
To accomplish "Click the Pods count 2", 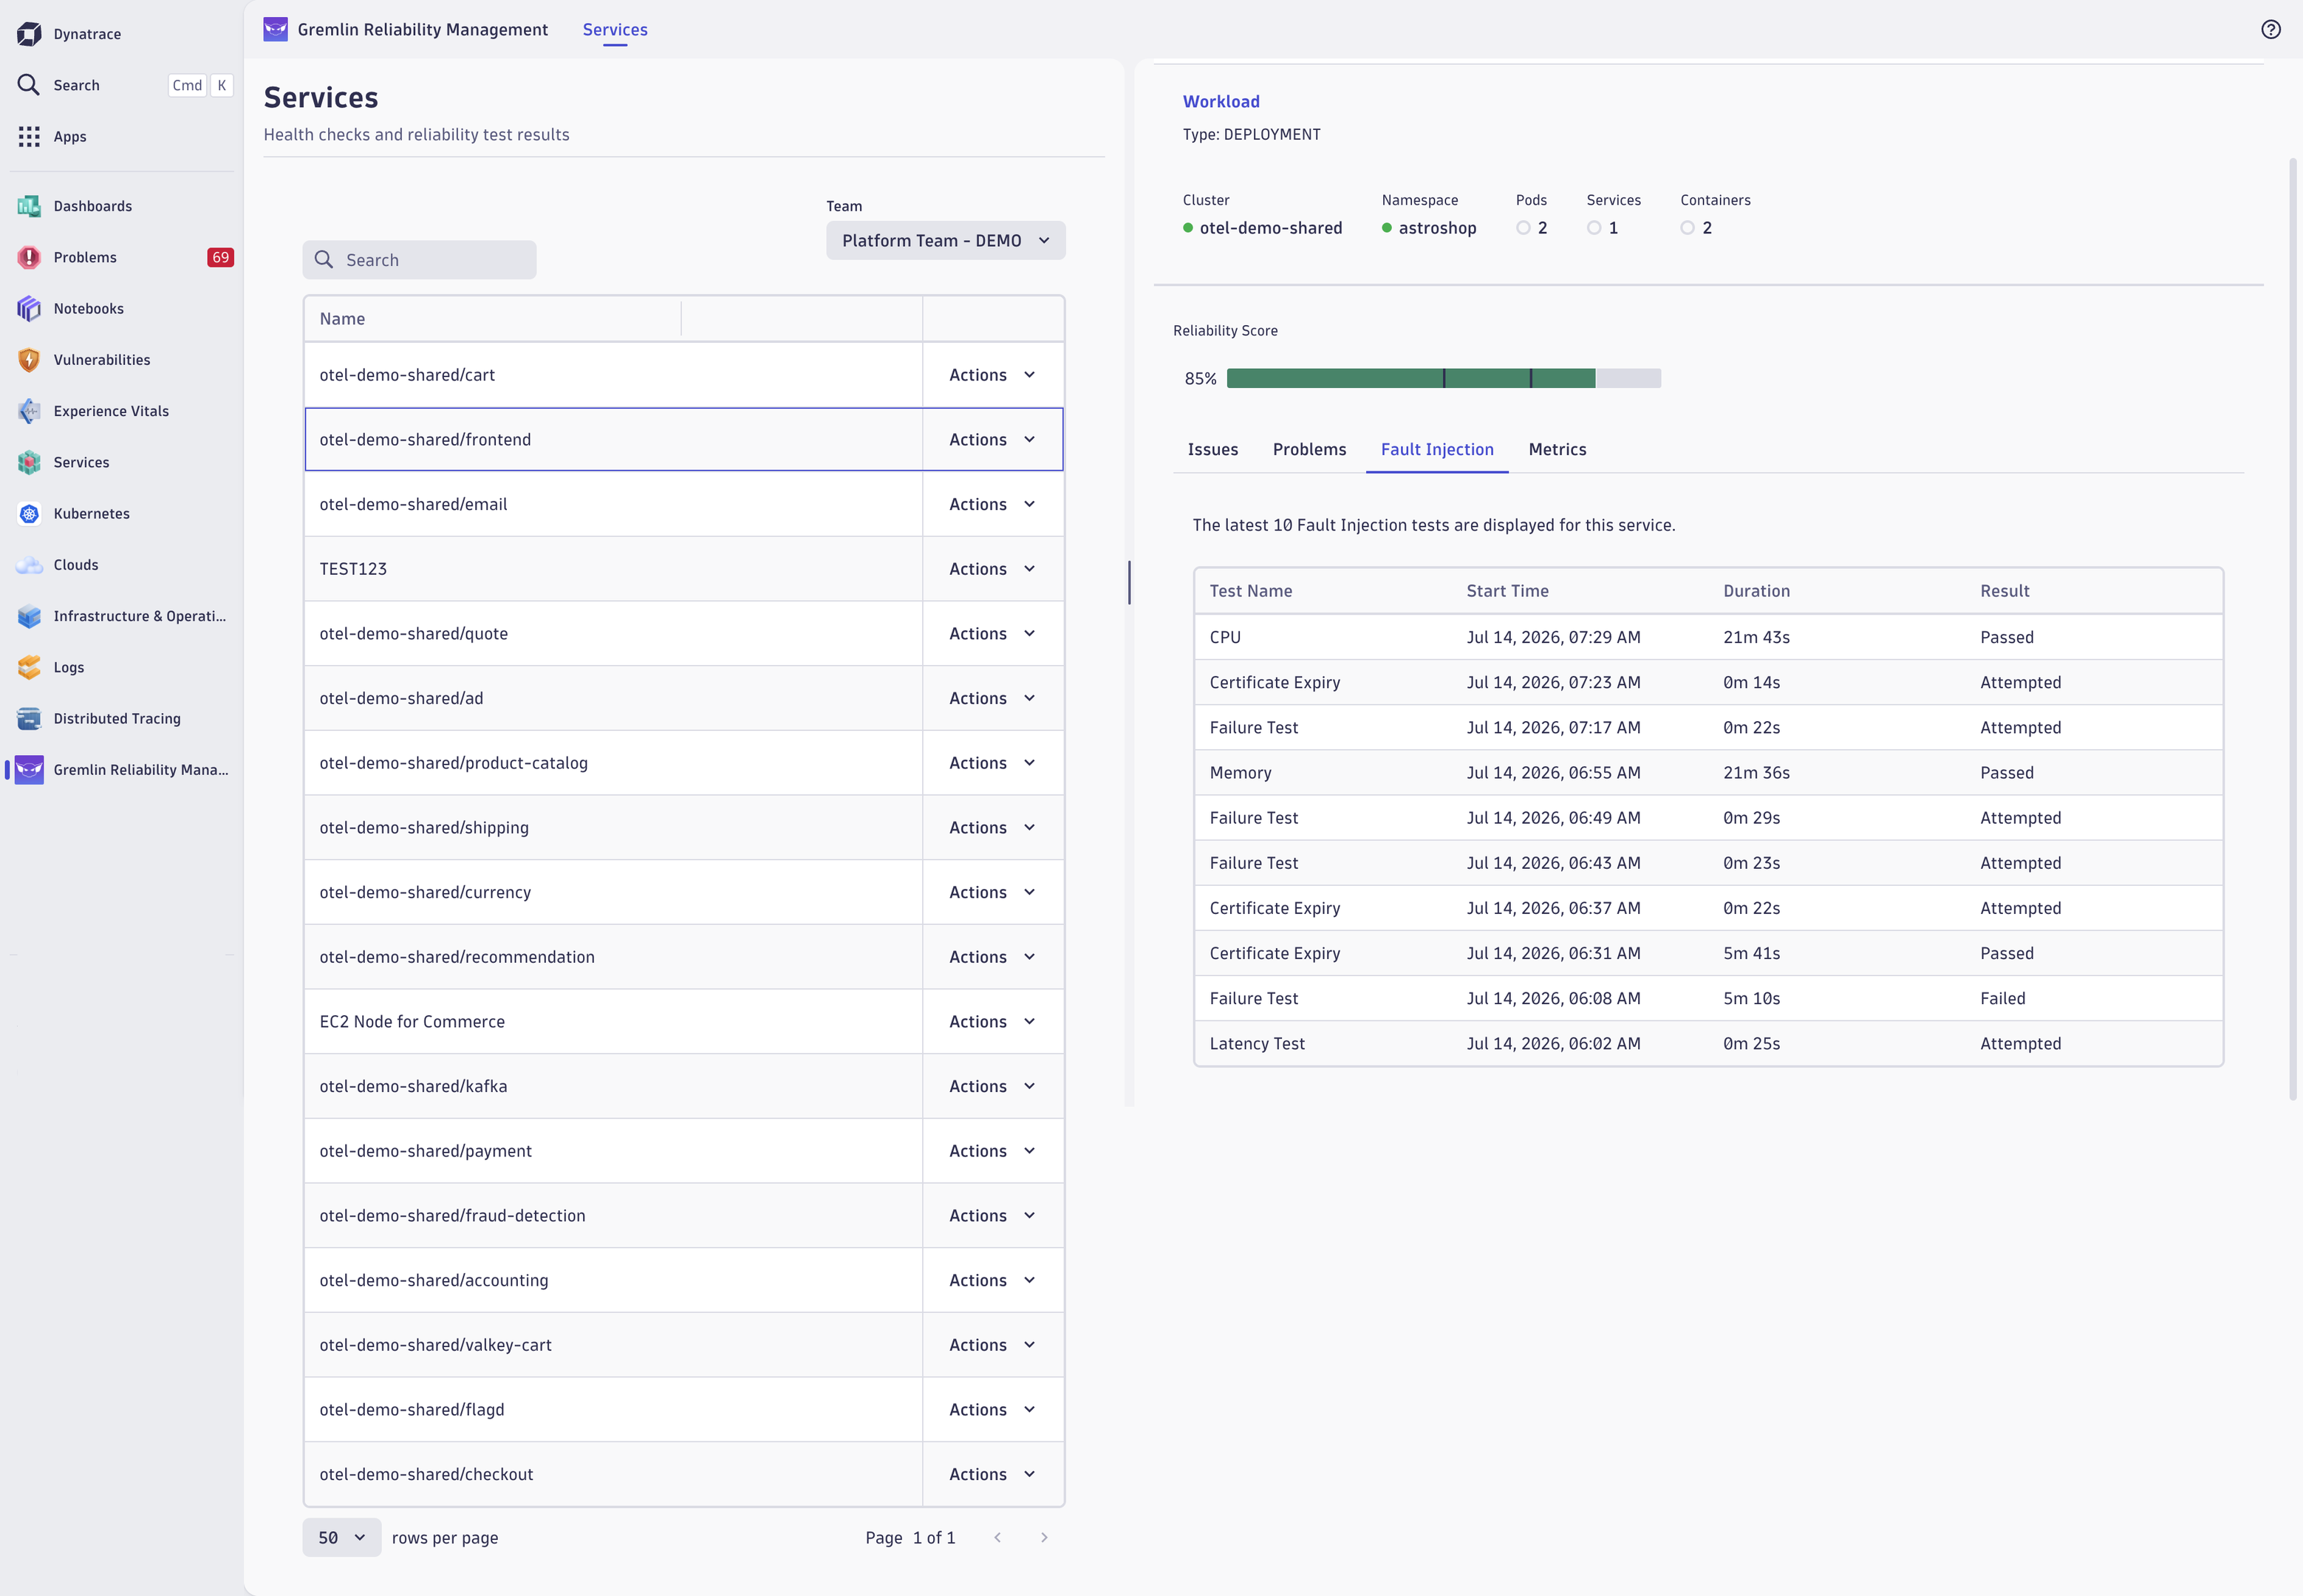I will tap(1542, 228).
